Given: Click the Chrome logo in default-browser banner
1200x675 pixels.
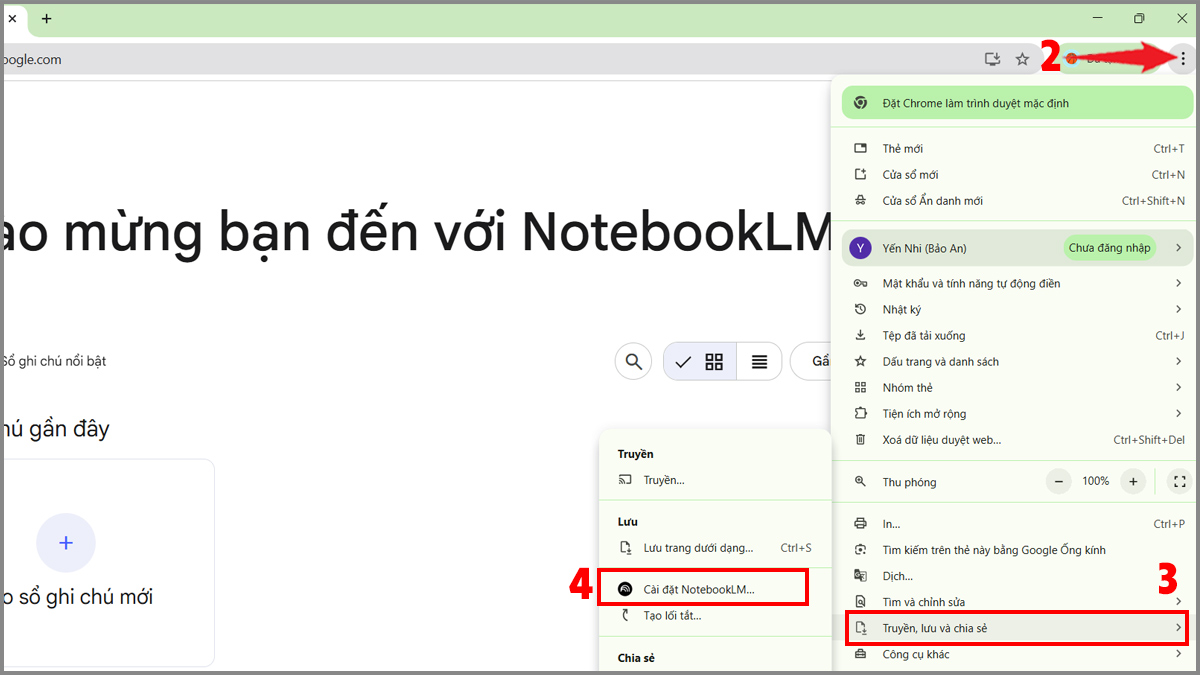Looking at the screenshot, I should pos(861,103).
